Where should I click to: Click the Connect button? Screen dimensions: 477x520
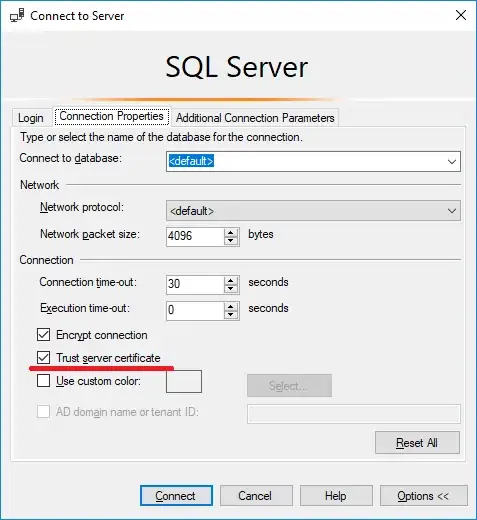click(176, 496)
